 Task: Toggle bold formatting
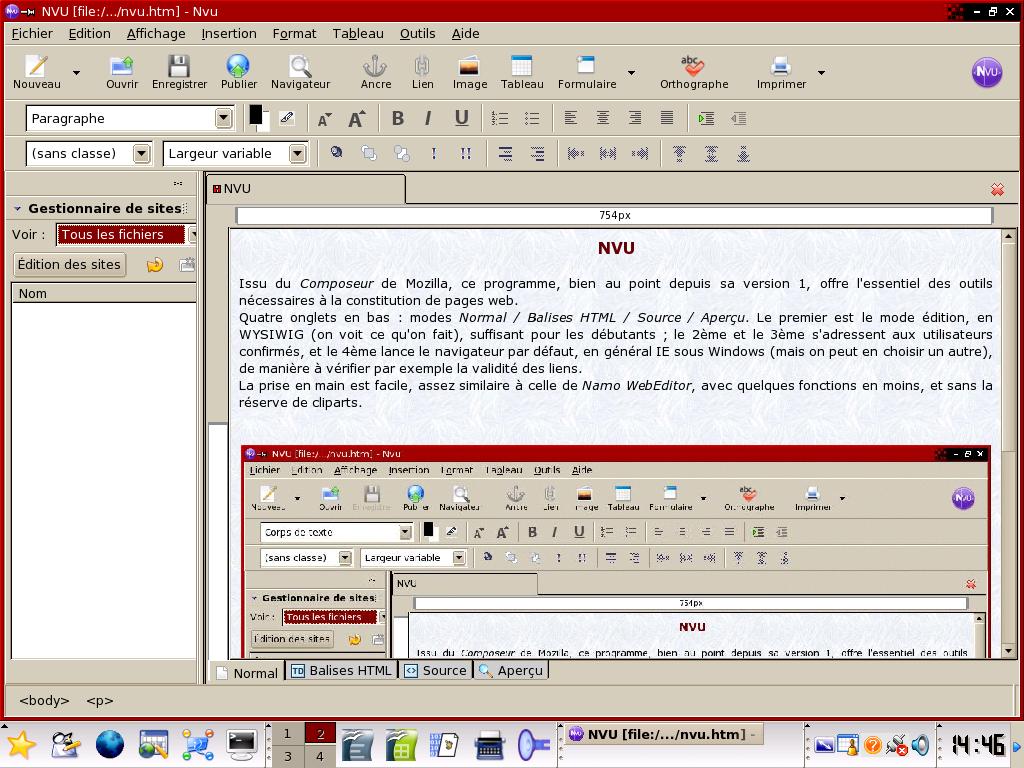397,118
